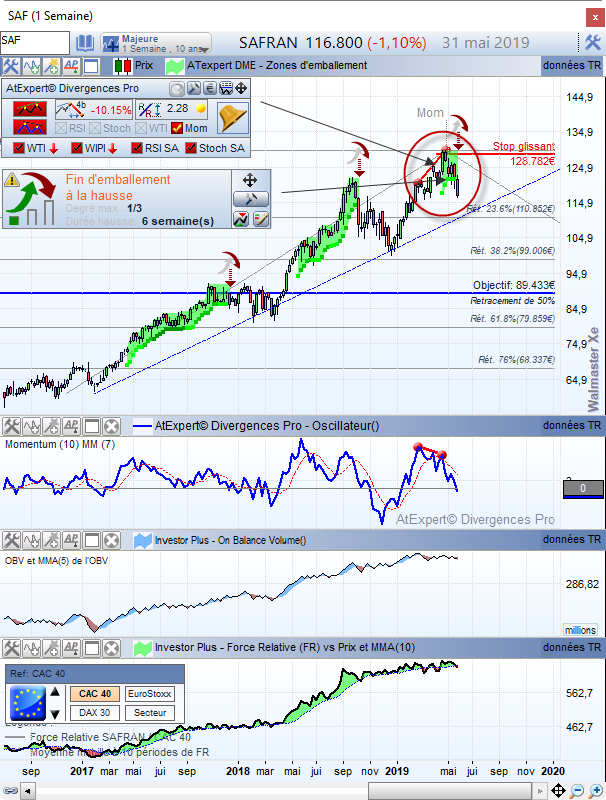The width and height of the screenshot is (606, 800).
Task: Toggle the RSI SA checkbox
Action: (x=137, y=148)
